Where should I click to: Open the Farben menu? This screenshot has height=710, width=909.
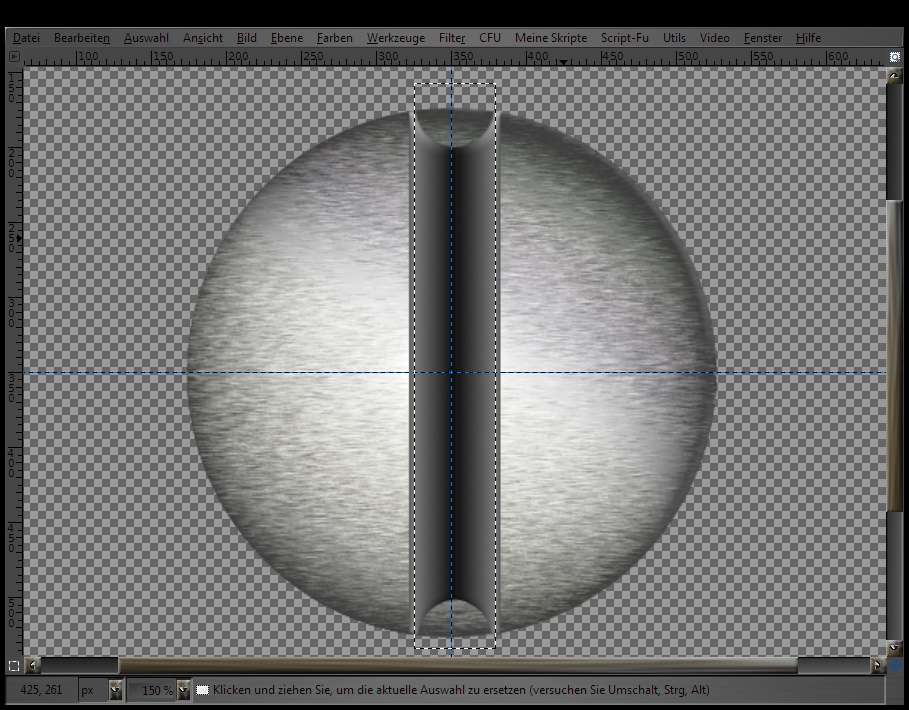(335, 38)
